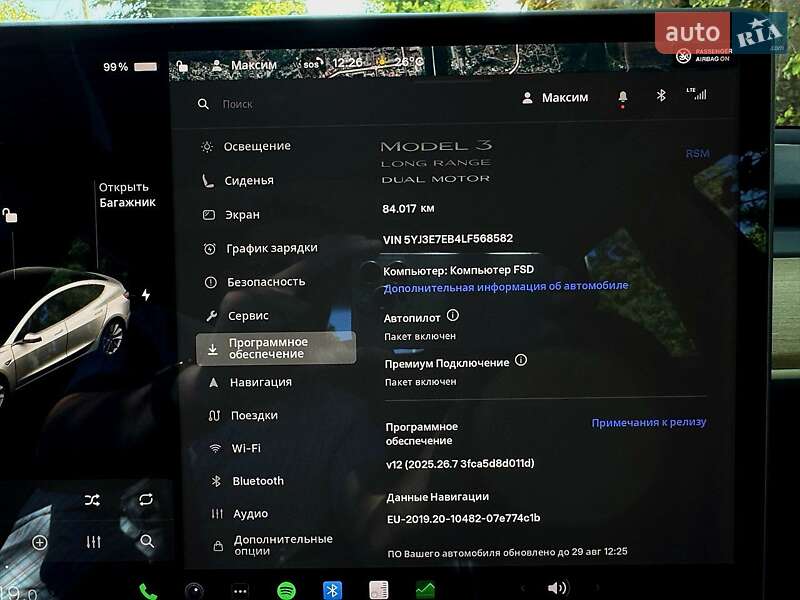The width and height of the screenshot is (800, 600).
Task: Open the Bluetooth app in the dock
Action: tap(332, 590)
